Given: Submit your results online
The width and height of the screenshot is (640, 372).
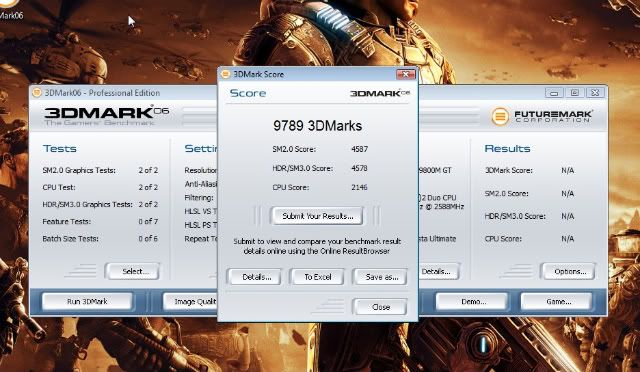Looking at the screenshot, I should pos(317,216).
